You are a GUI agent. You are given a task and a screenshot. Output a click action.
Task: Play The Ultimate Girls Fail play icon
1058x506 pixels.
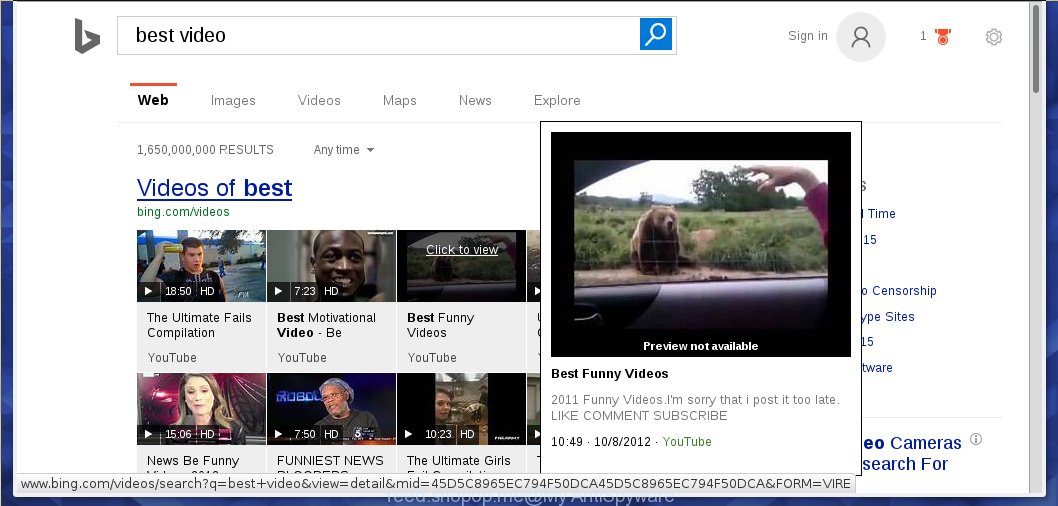(408, 434)
